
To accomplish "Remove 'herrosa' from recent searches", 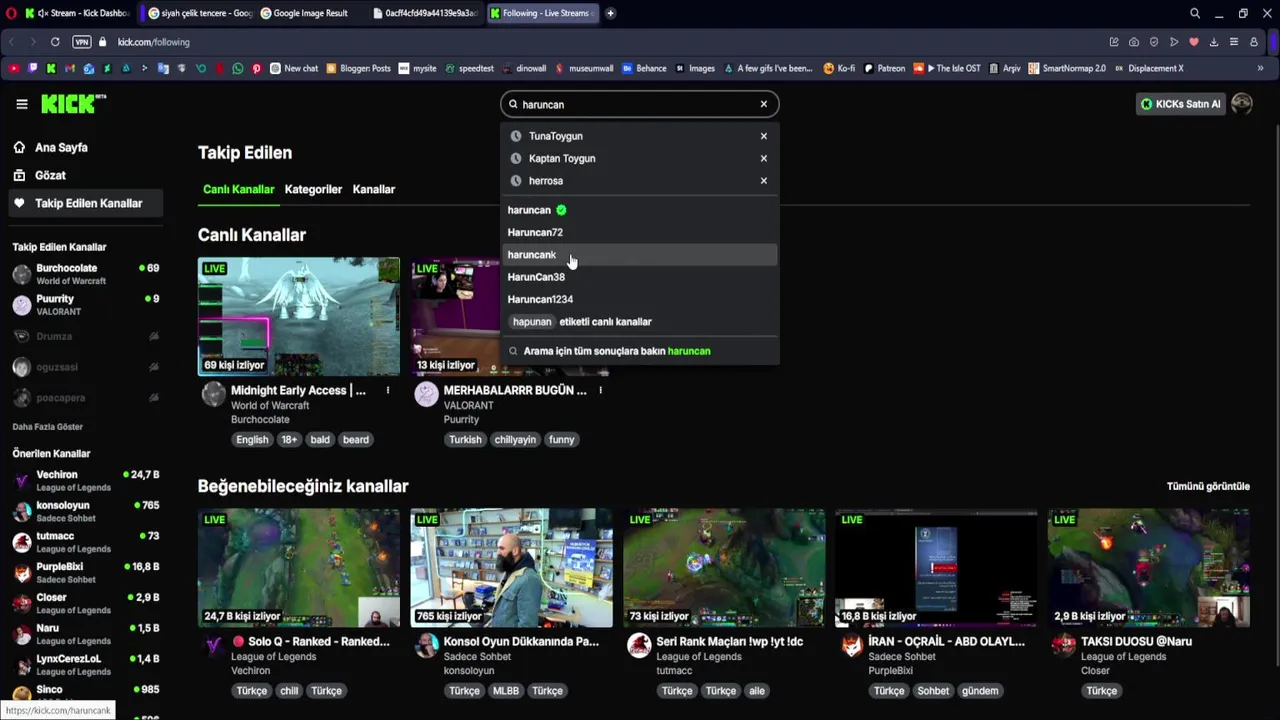I will [x=763, y=181].
